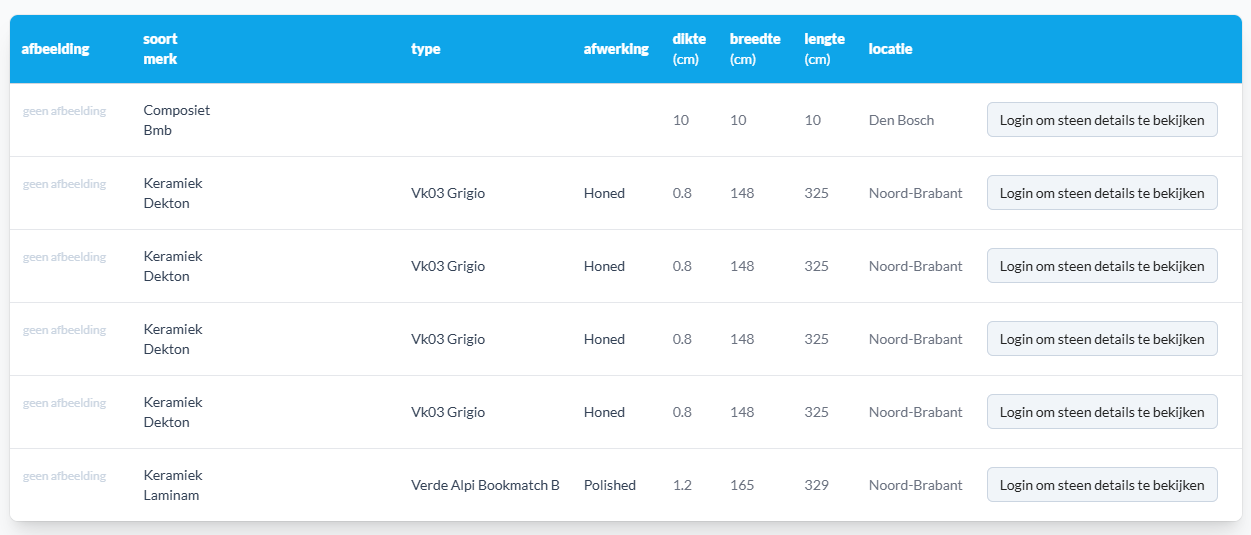1251x535 pixels.
Task: Click the 'Polished' finish cell
Action: pos(609,485)
